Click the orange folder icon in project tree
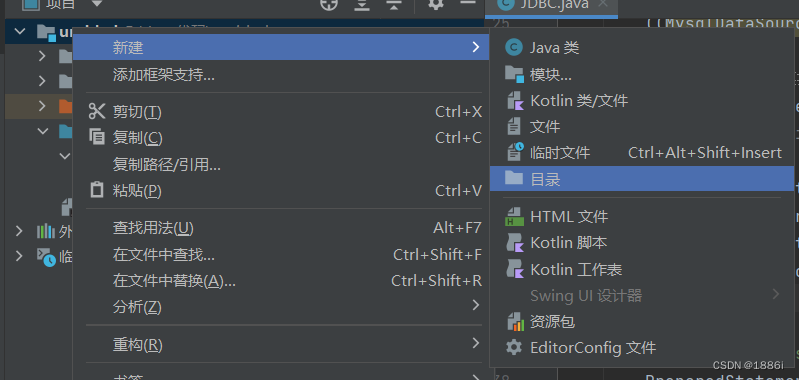 click(x=66, y=106)
